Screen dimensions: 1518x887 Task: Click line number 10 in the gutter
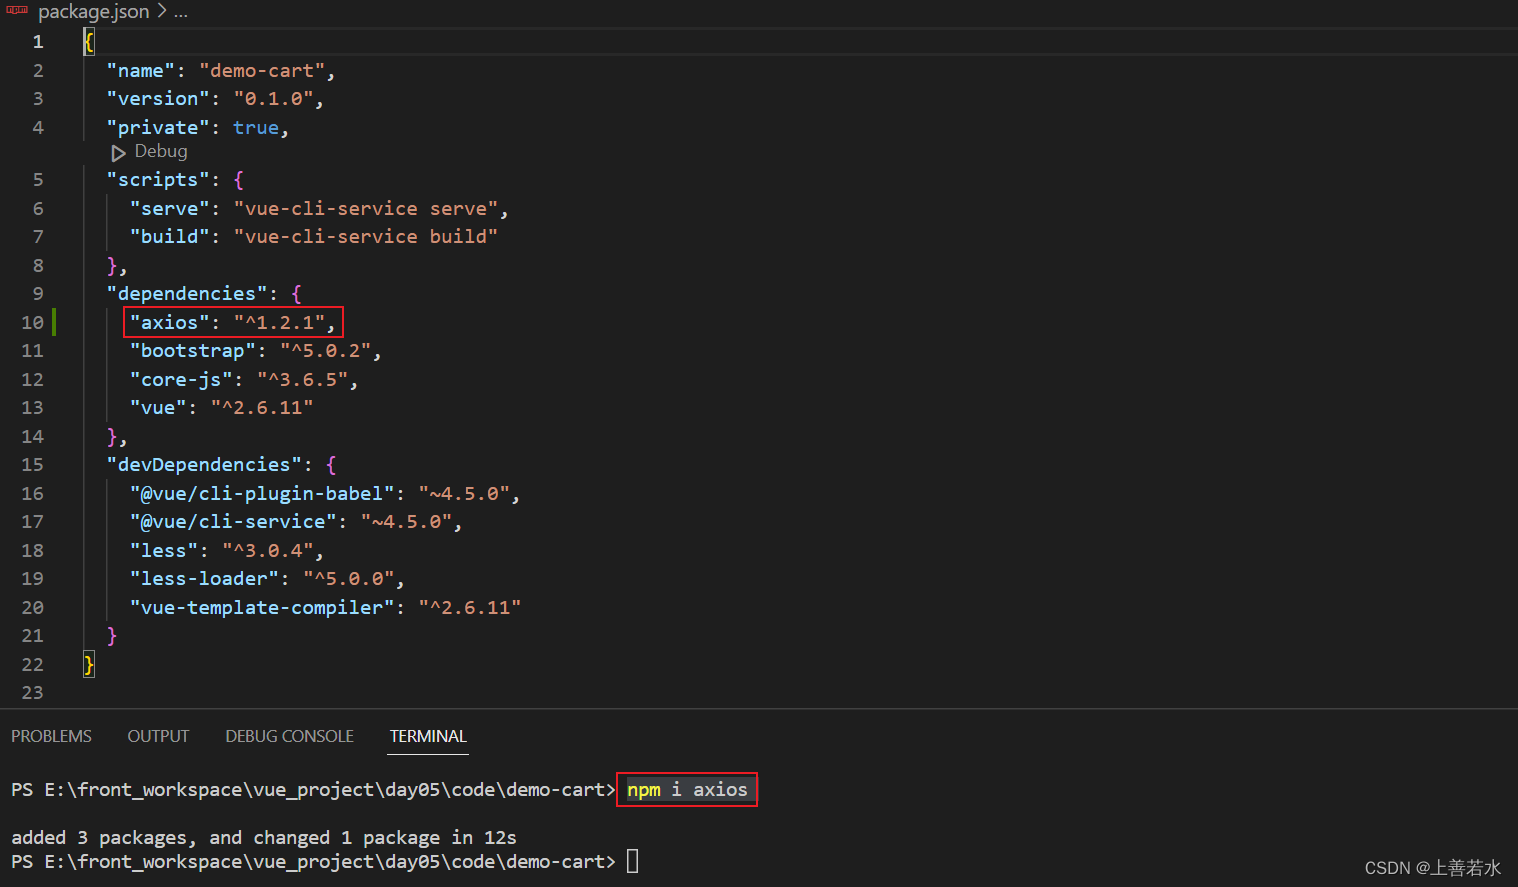pyautogui.click(x=33, y=323)
